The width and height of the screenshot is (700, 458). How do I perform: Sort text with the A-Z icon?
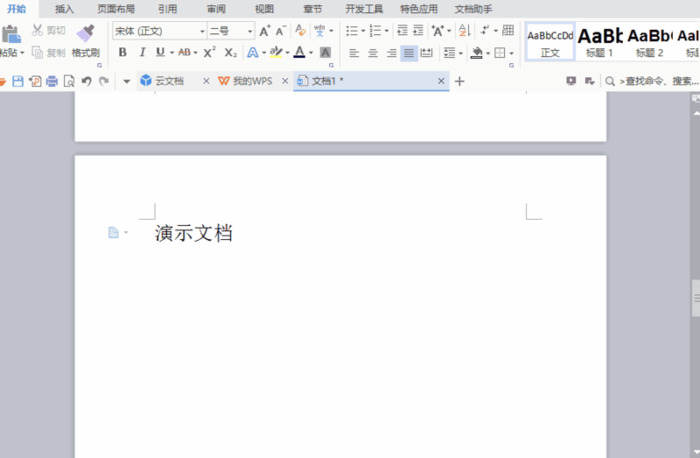[x=464, y=30]
